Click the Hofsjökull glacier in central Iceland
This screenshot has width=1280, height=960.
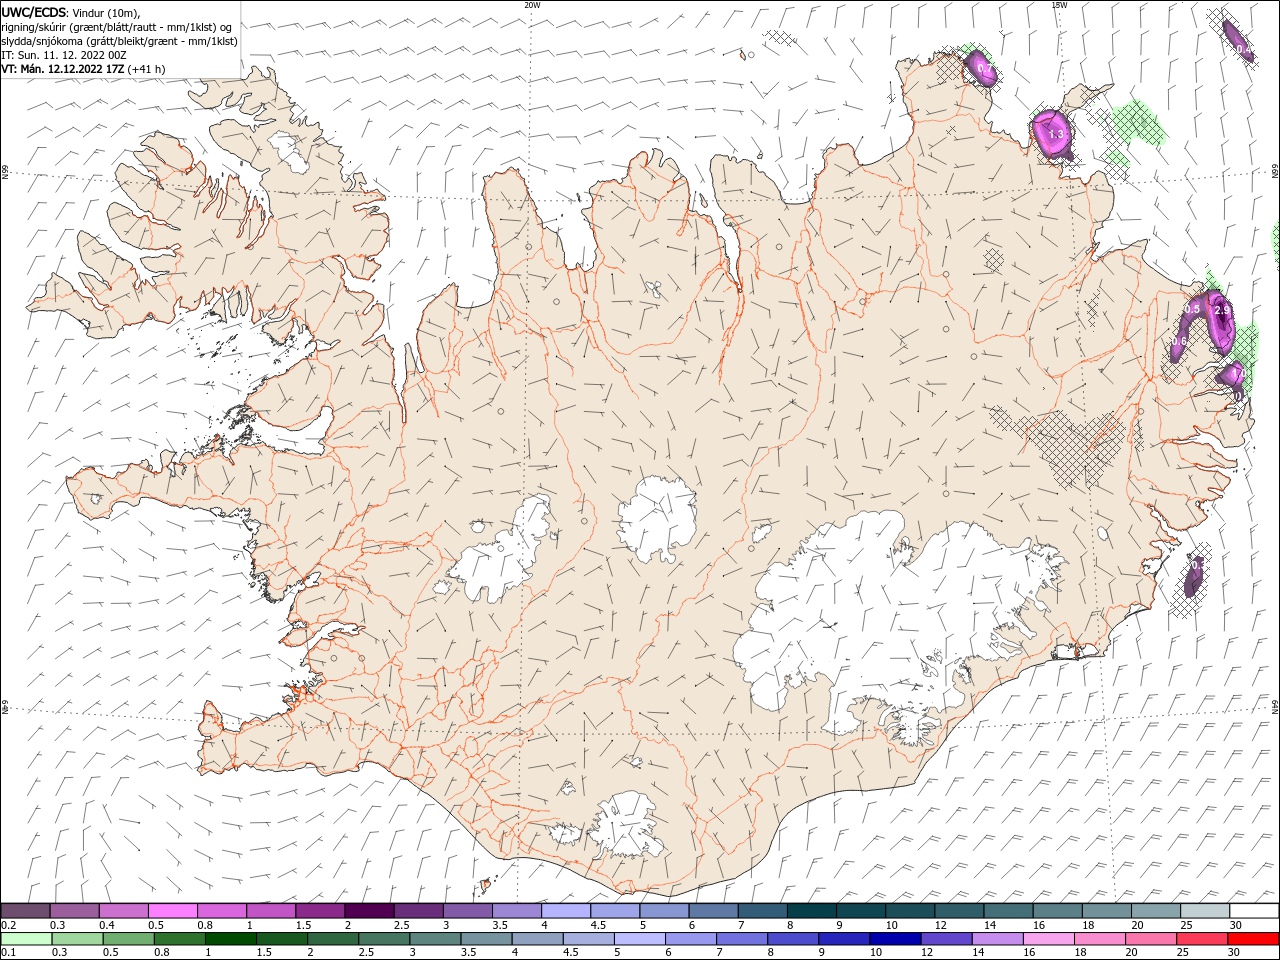(657, 518)
